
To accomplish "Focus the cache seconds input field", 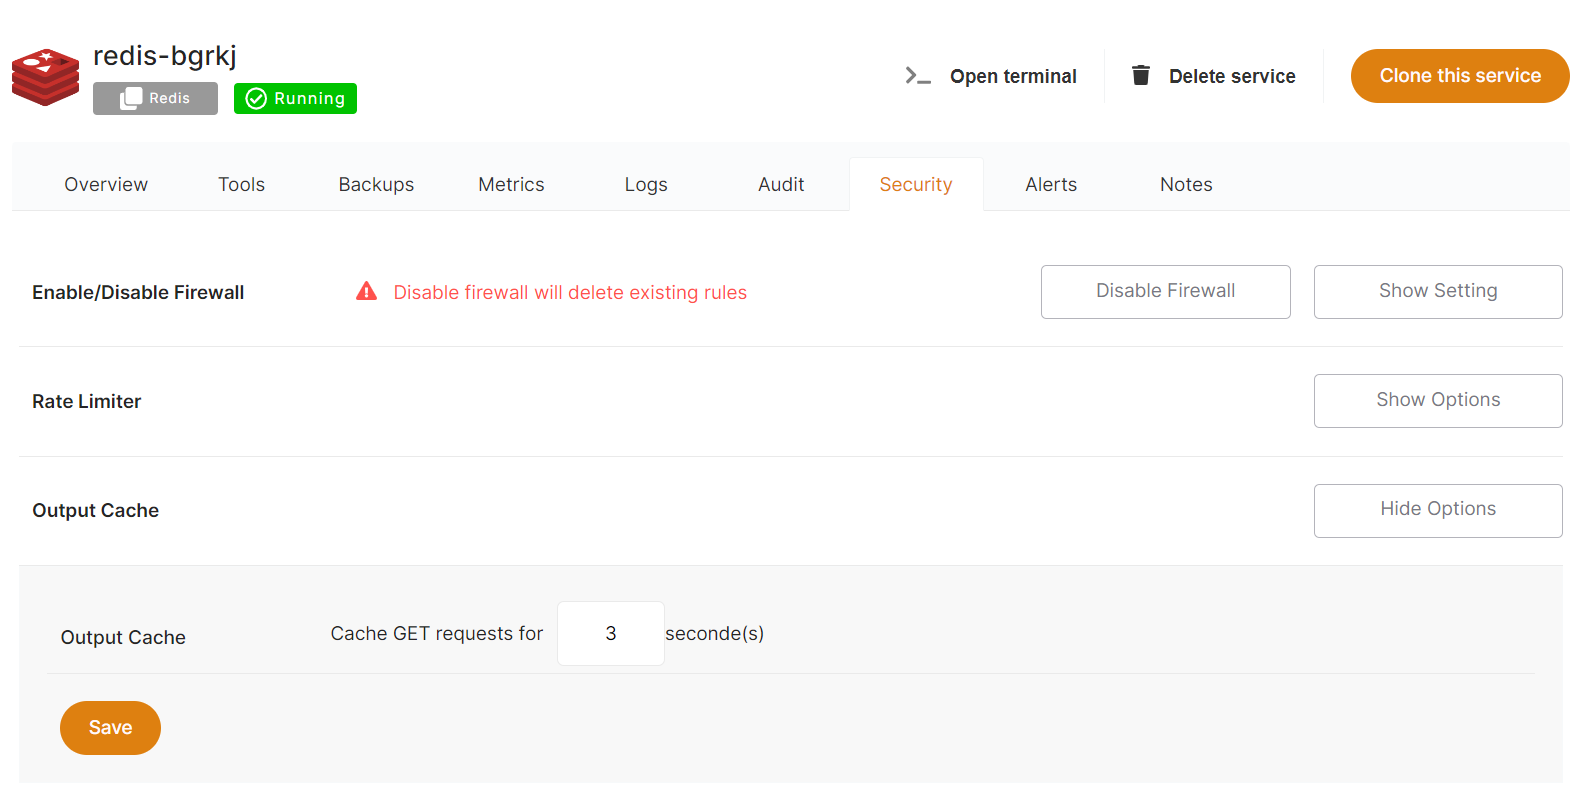I will click(x=610, y=633).
